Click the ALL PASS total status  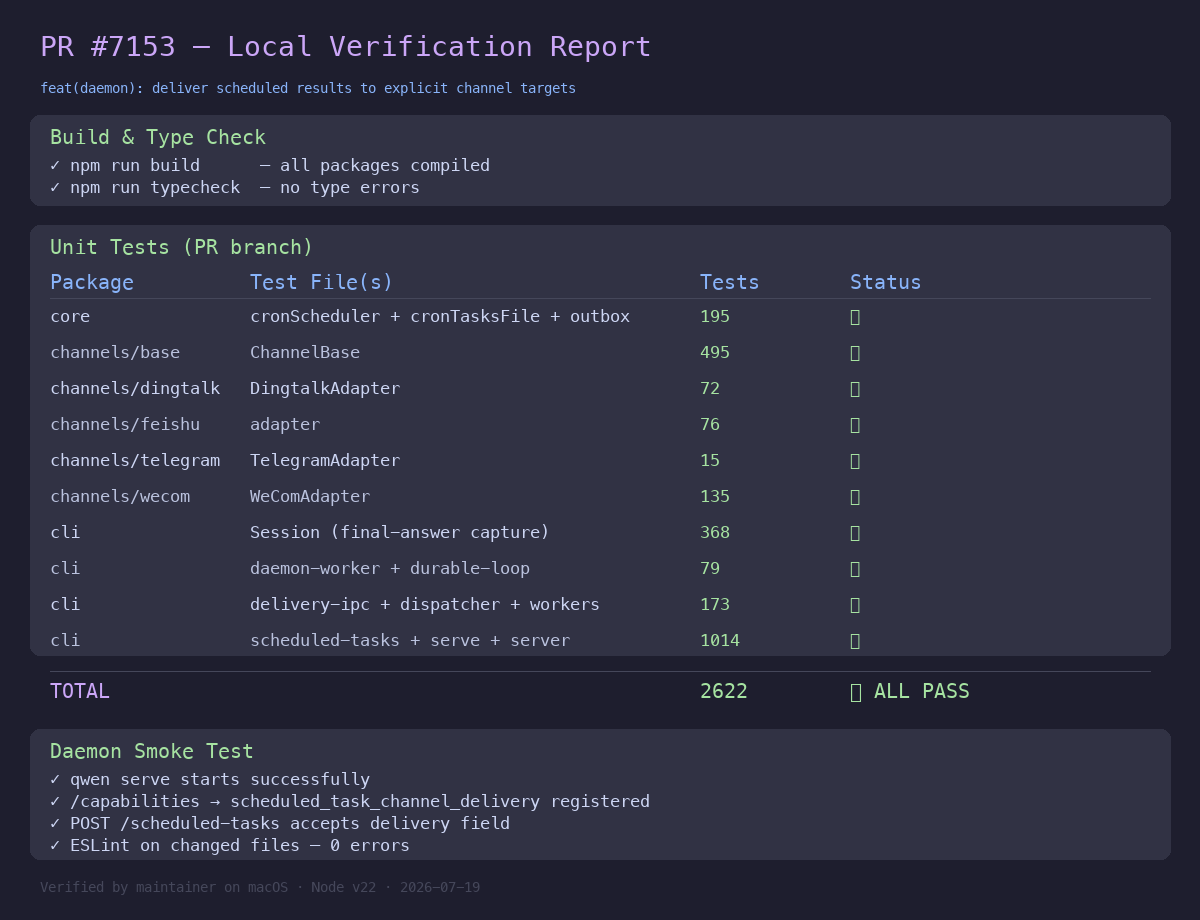click(x=910, y=691)
